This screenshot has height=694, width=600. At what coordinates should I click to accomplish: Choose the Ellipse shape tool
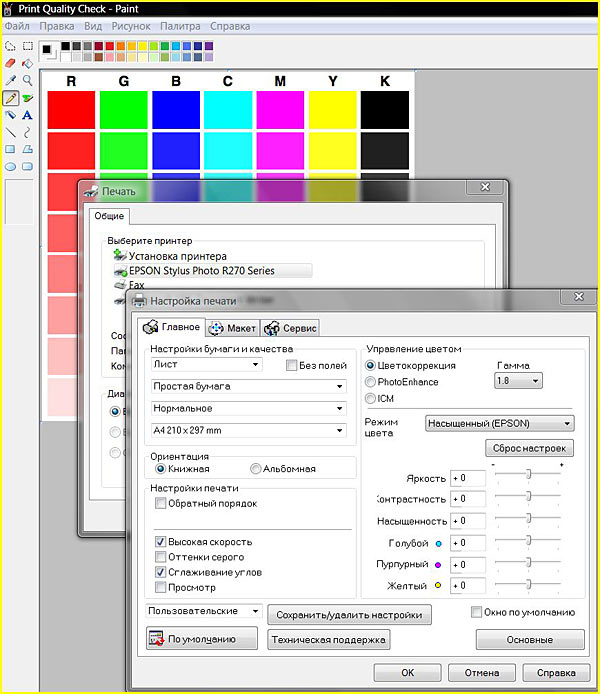[x=11, y=166]
